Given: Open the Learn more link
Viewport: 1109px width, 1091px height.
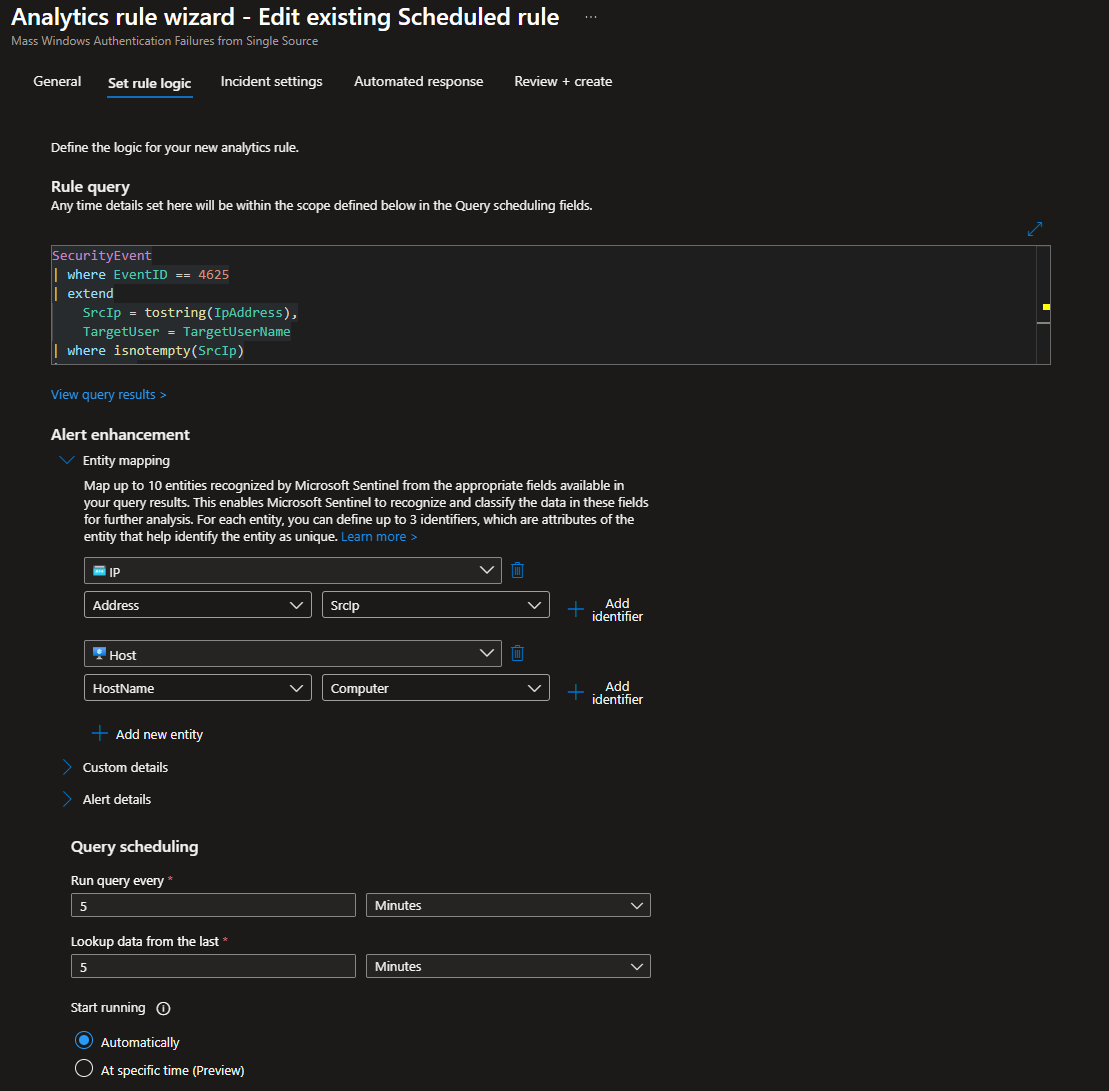Looking at the screenshot, I should point(378,537).
